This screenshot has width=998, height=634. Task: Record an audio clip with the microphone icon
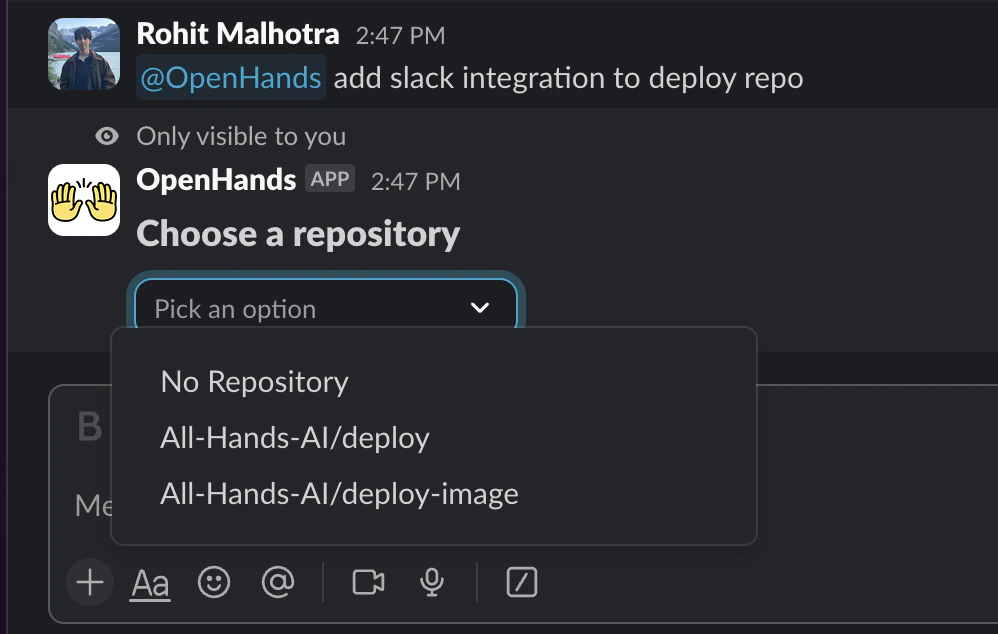click(431, 582)
